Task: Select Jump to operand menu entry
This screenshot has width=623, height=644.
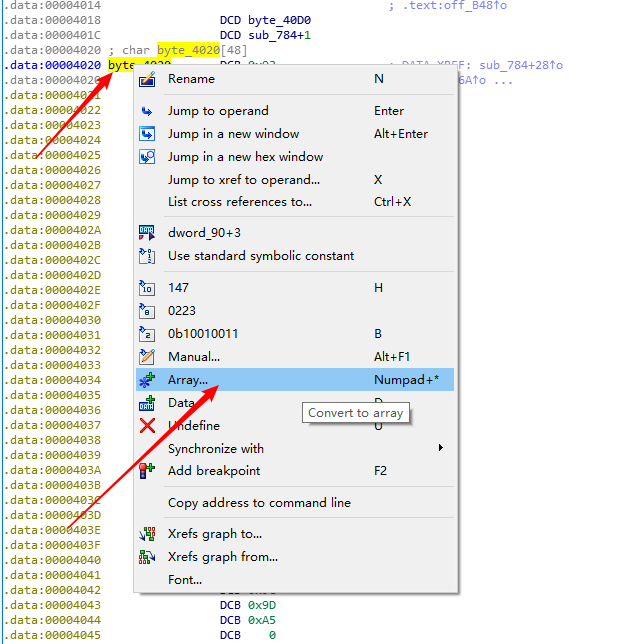Action: [x=295, y=111]
